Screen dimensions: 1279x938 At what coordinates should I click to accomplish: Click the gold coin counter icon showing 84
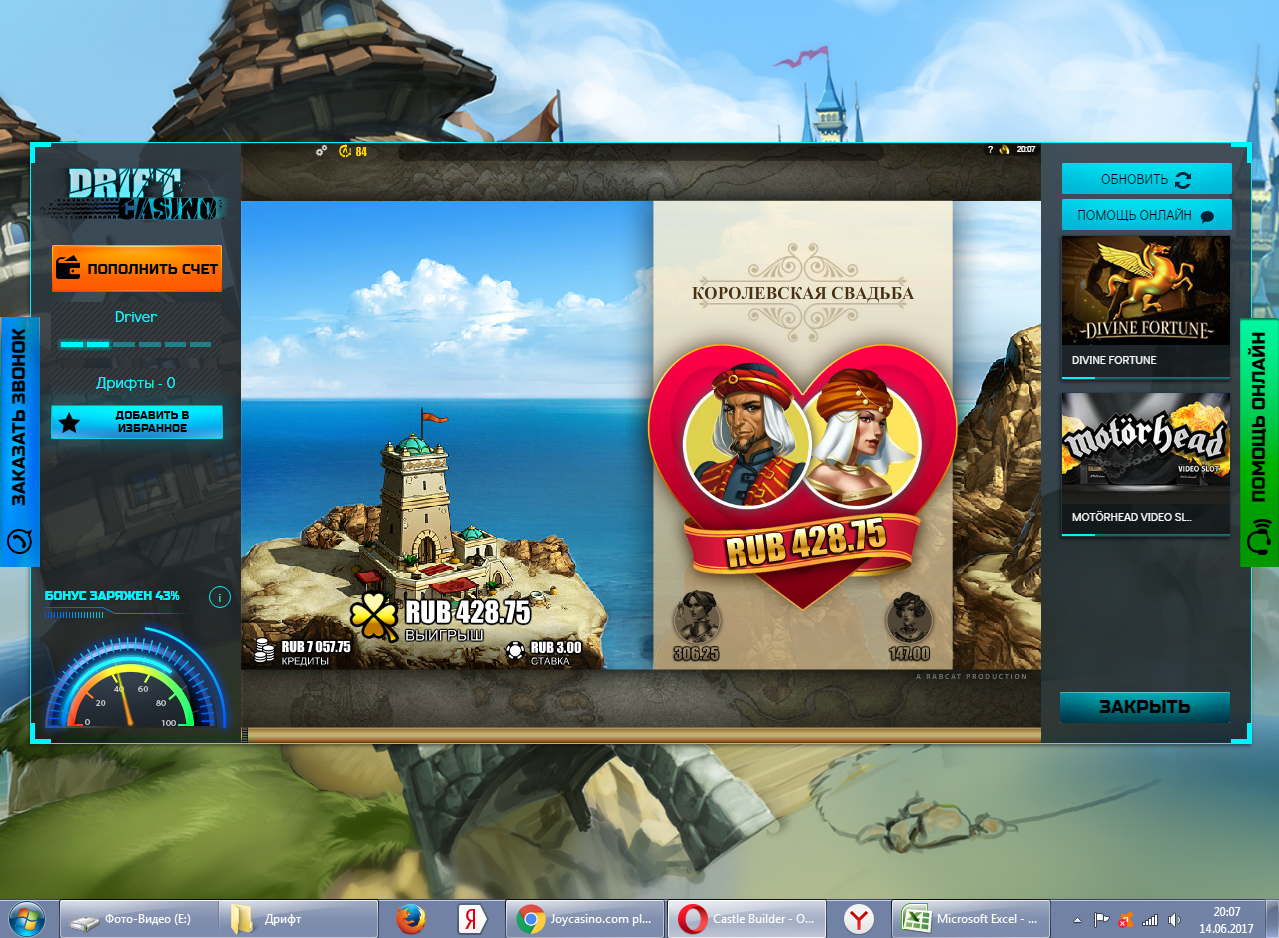coord(345,151)
